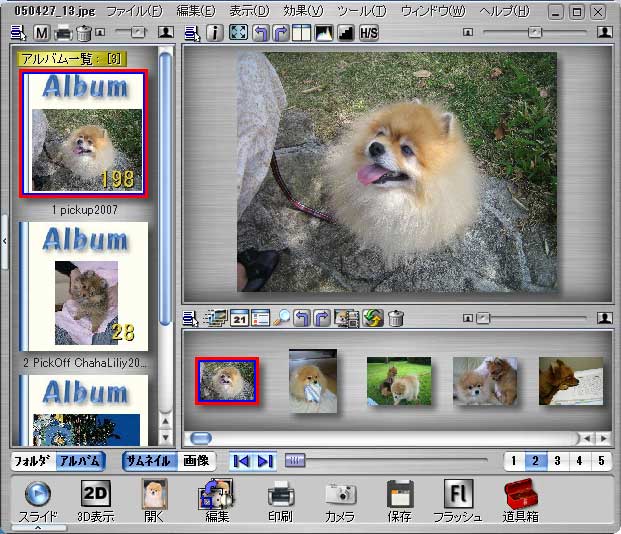Image resolution: width=621 pixels, height=534 pixels.
Task: Open the list menu icon above thumbnail strip
Action: point(191,319)
